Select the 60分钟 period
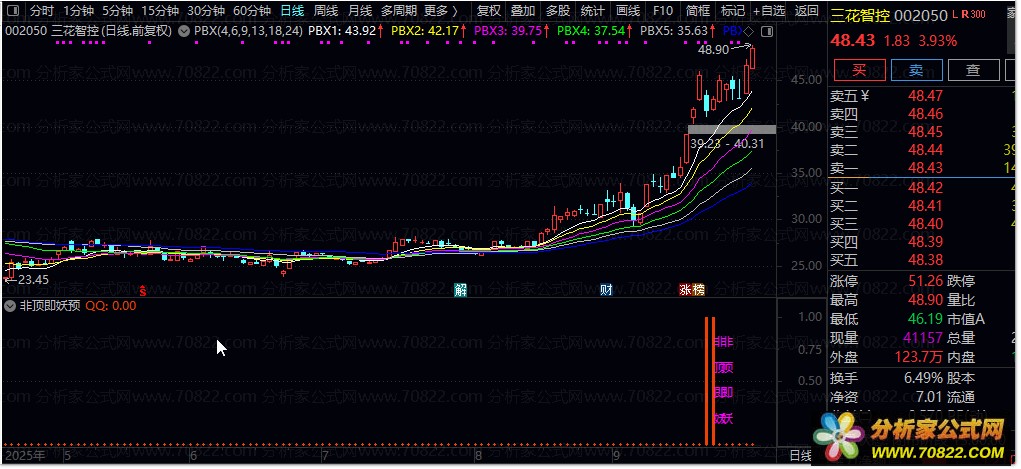 point(252,10)
